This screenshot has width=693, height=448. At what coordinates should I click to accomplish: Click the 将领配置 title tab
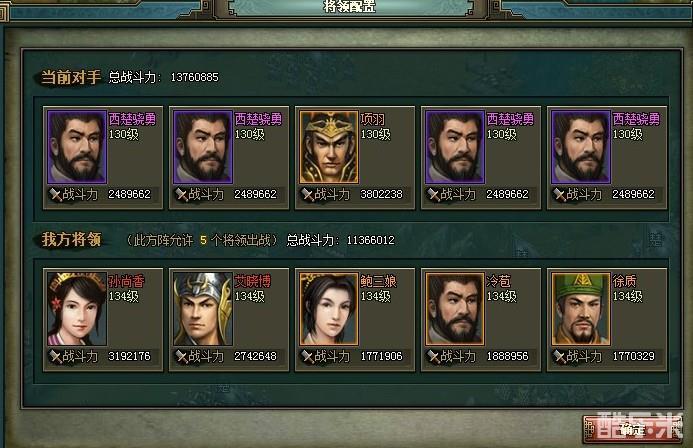[349, 7]
